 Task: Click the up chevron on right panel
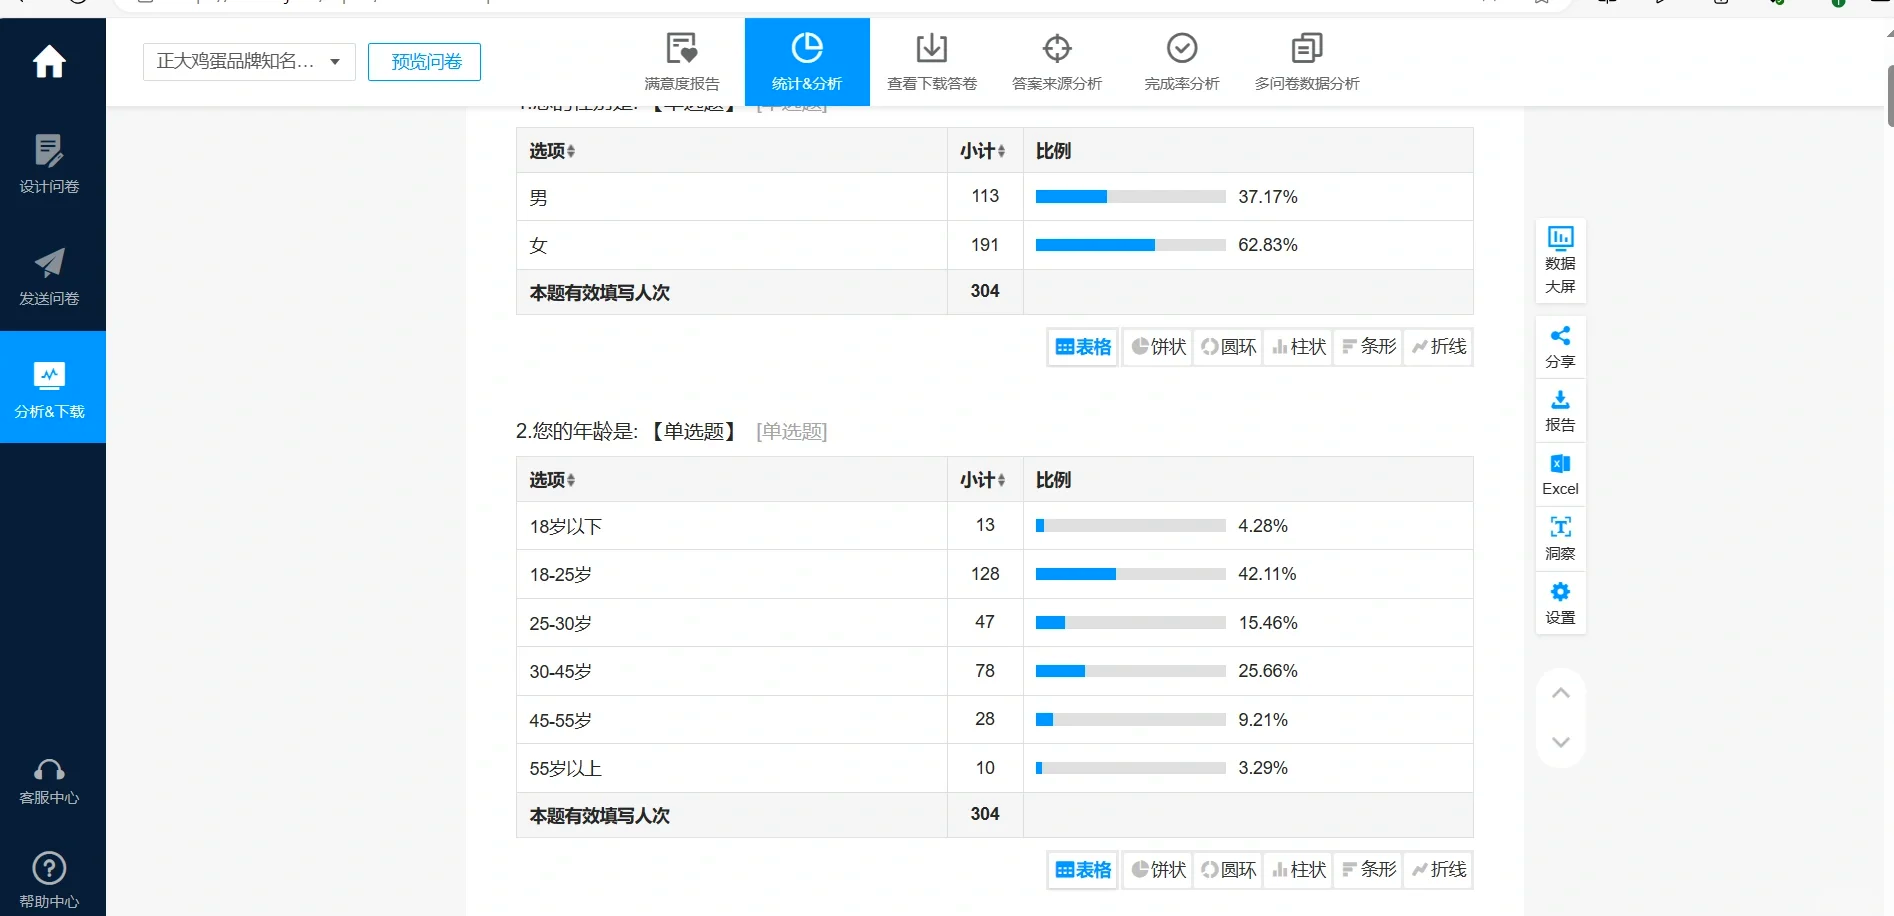coord(1560,691)
